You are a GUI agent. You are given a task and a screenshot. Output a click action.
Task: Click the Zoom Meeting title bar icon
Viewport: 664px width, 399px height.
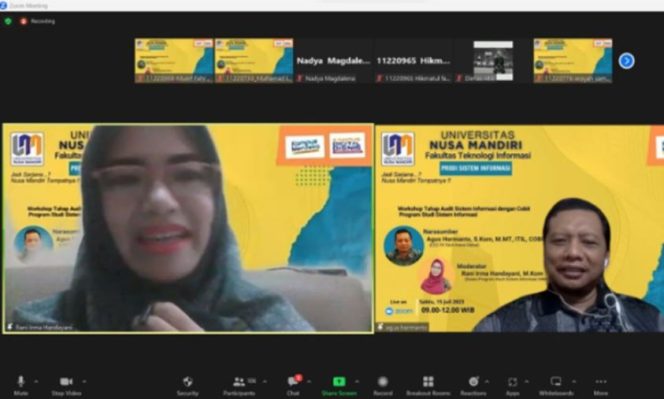pyautogui.click(x=4, y=6)
